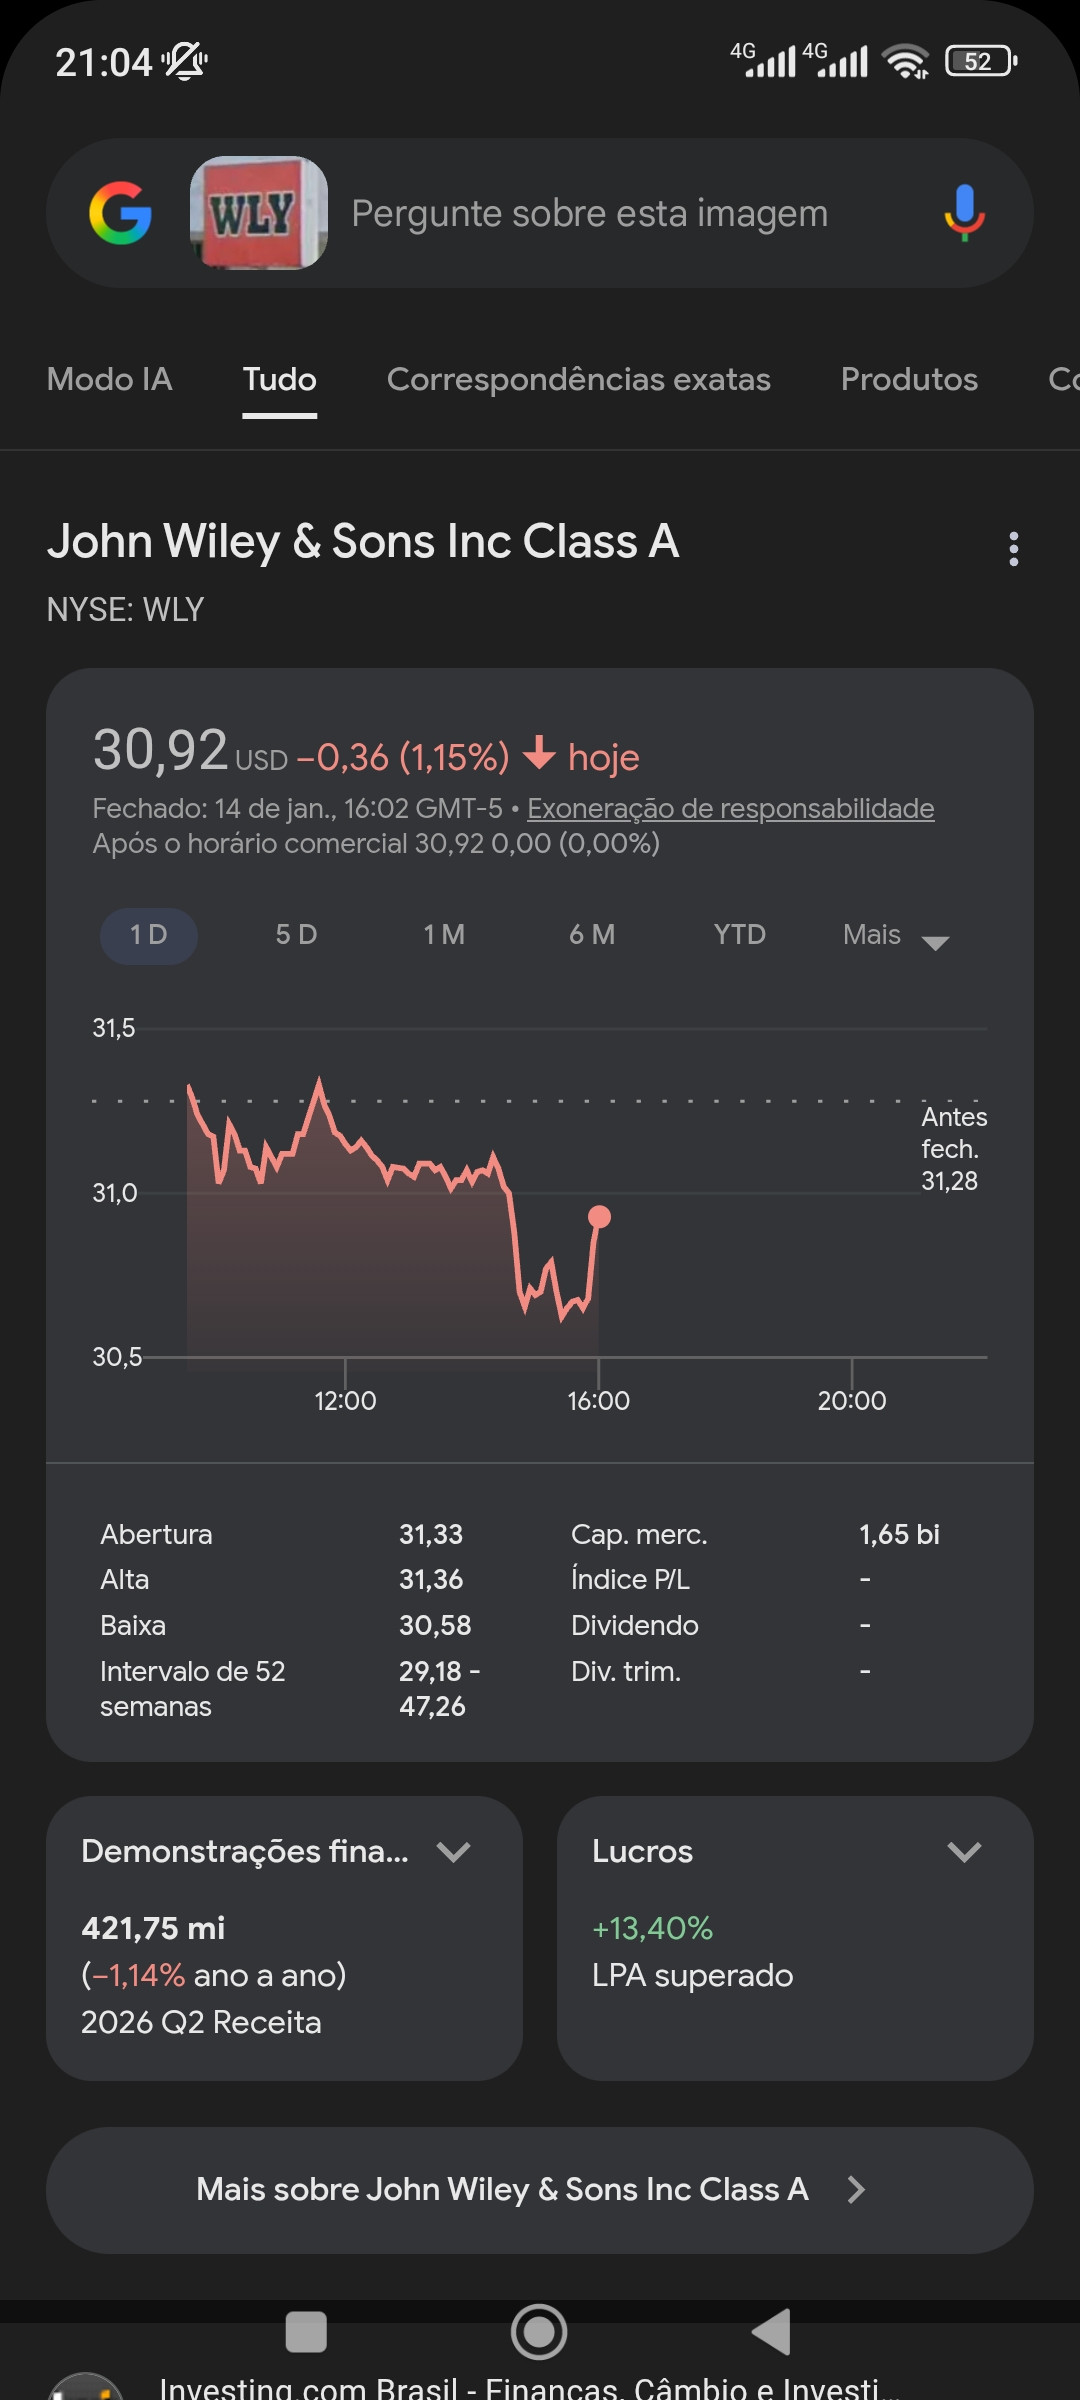The image size is (1080, 2400).
Task: Switch to the Modo IA tab
Action: (x=110, y=380)
